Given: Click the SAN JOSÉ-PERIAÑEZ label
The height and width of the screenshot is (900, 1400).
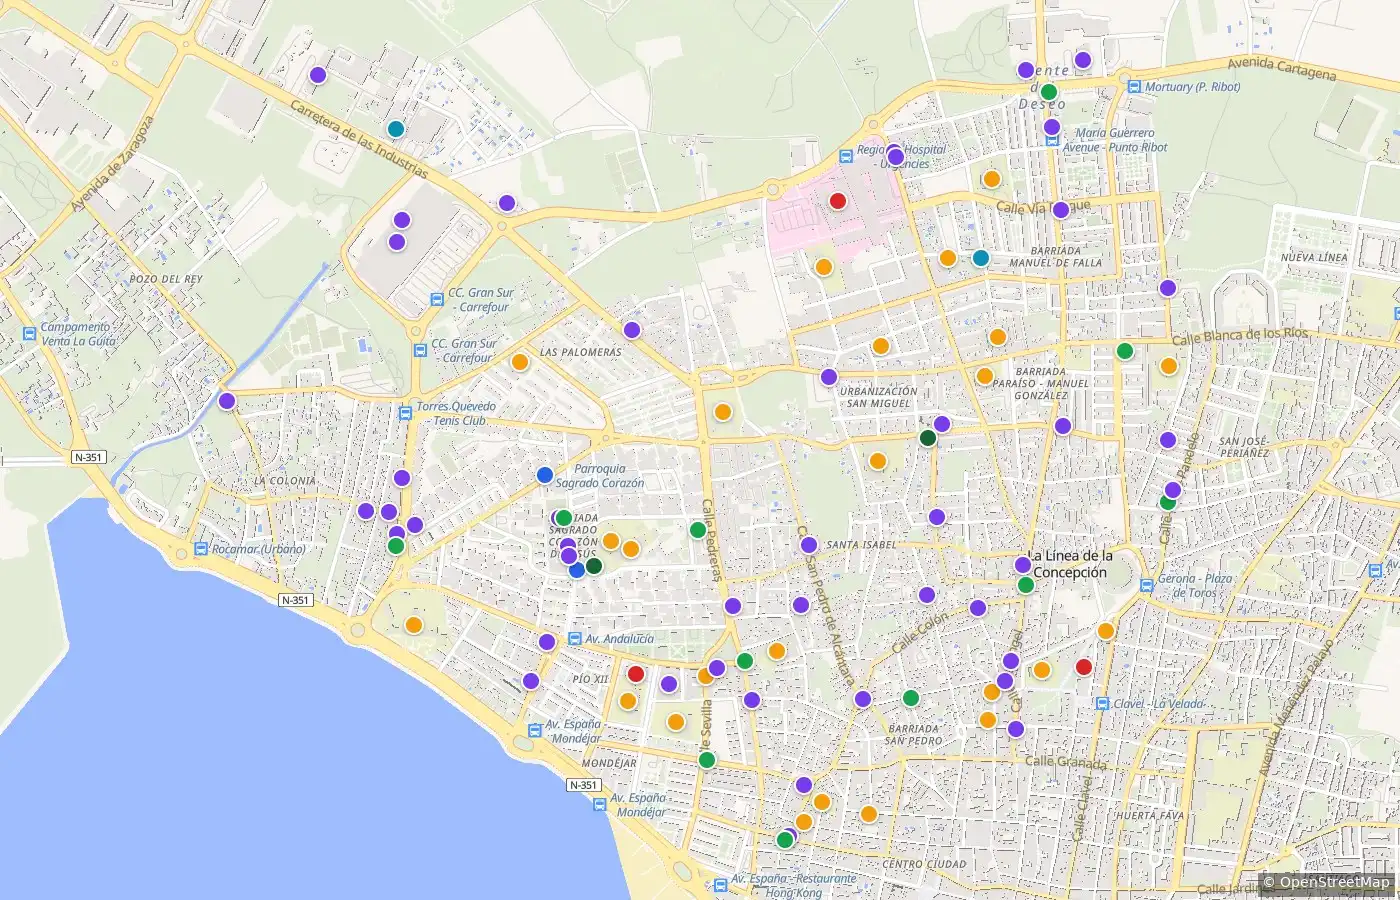Looking at the screenshot, I should click(1244, 447).
